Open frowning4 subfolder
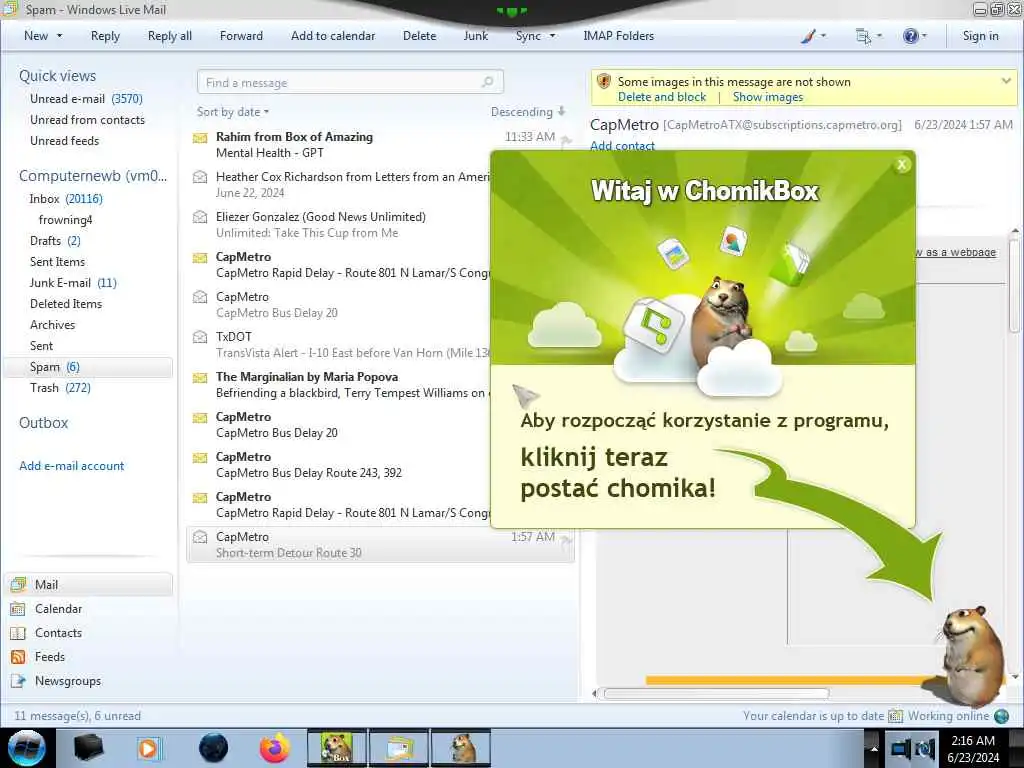This screenshot has width=1024, height=768. (x=65, y=220)
